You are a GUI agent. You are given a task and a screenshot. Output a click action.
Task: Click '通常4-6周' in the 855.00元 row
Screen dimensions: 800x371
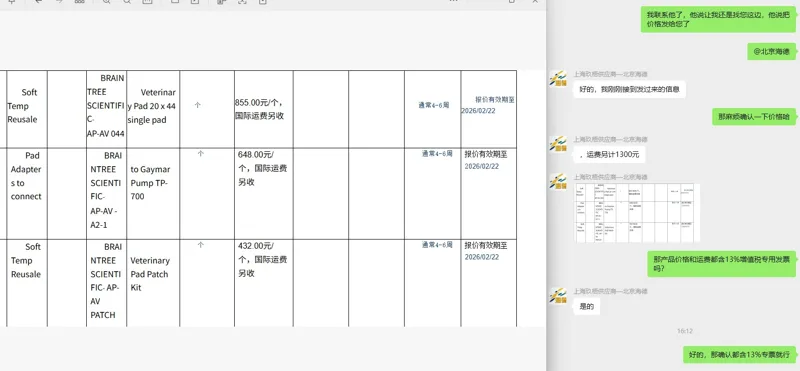pyautogui.click(x=434, y=105)
